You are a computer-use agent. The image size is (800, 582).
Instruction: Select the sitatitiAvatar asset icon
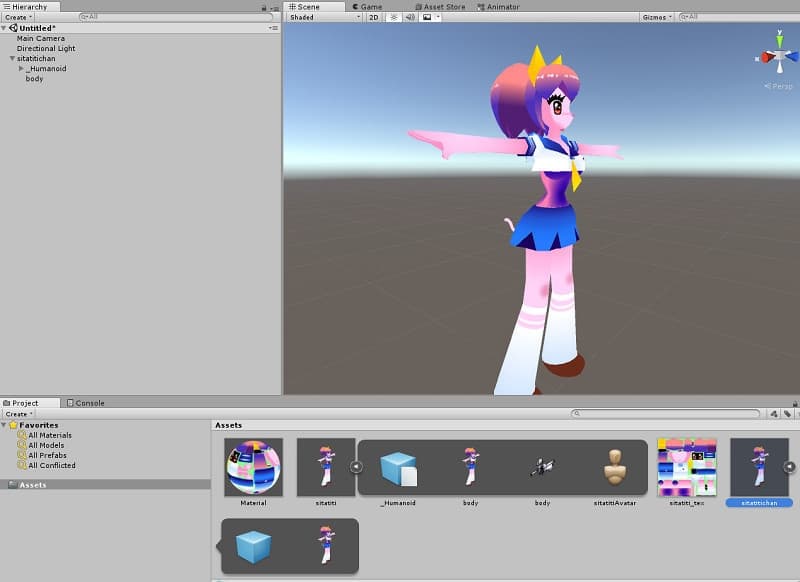click(614, 467)
